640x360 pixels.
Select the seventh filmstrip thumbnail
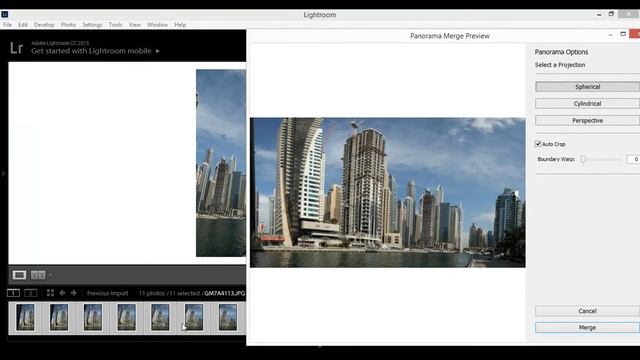[x=228, y=317]
